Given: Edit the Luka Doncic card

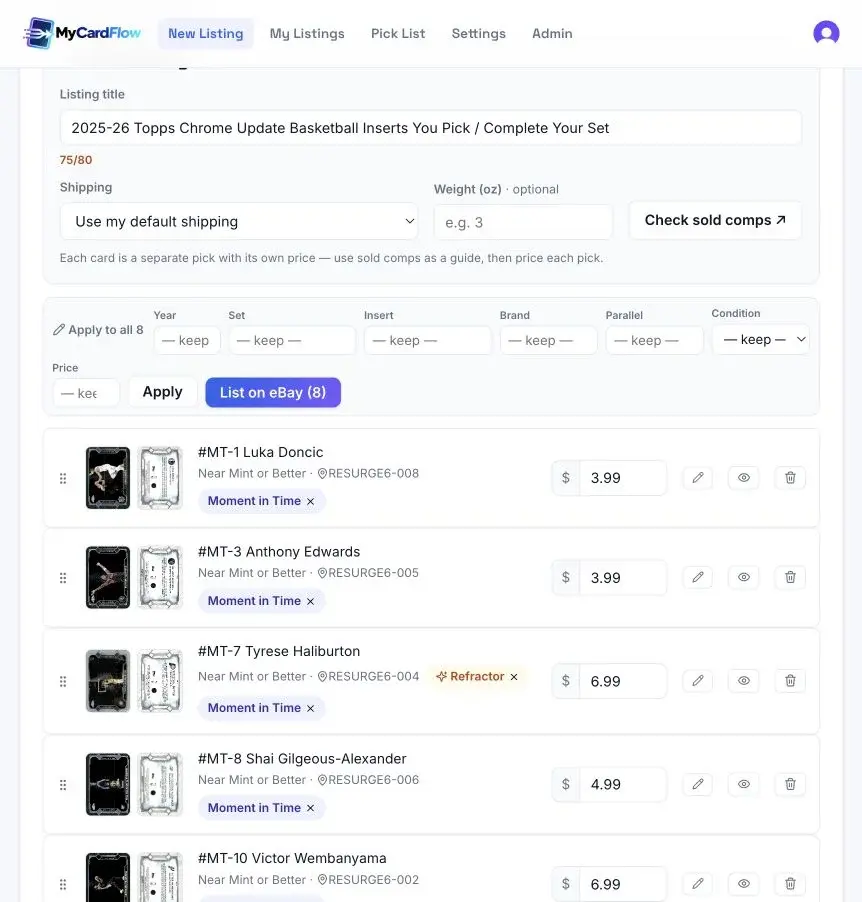Looking at the screenshot, I should tap(697, 477).
